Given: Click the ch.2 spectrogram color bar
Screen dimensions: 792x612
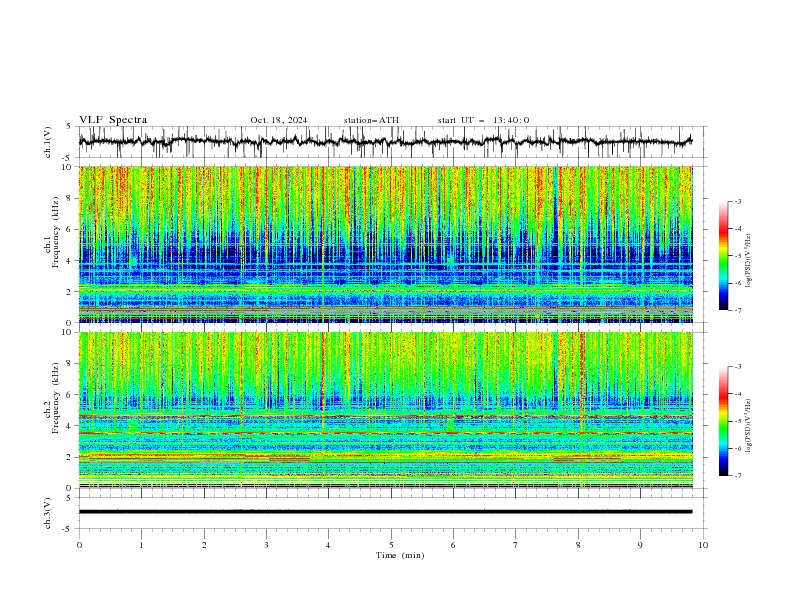Looking at the screenshot, I should pos(723,421).
